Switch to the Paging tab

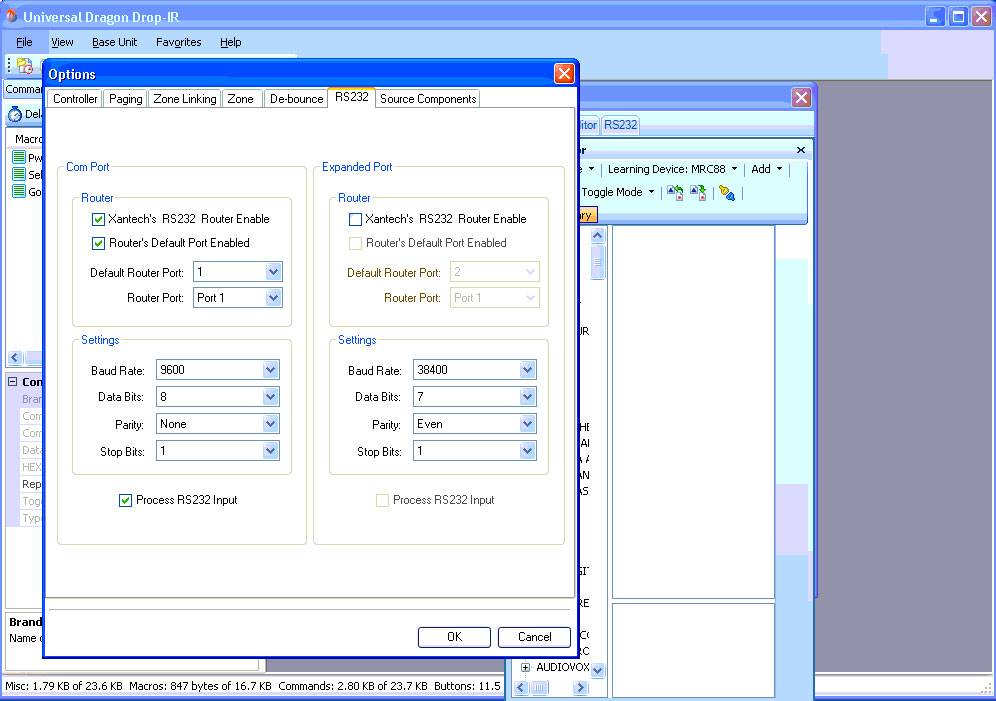pos(125,99)
